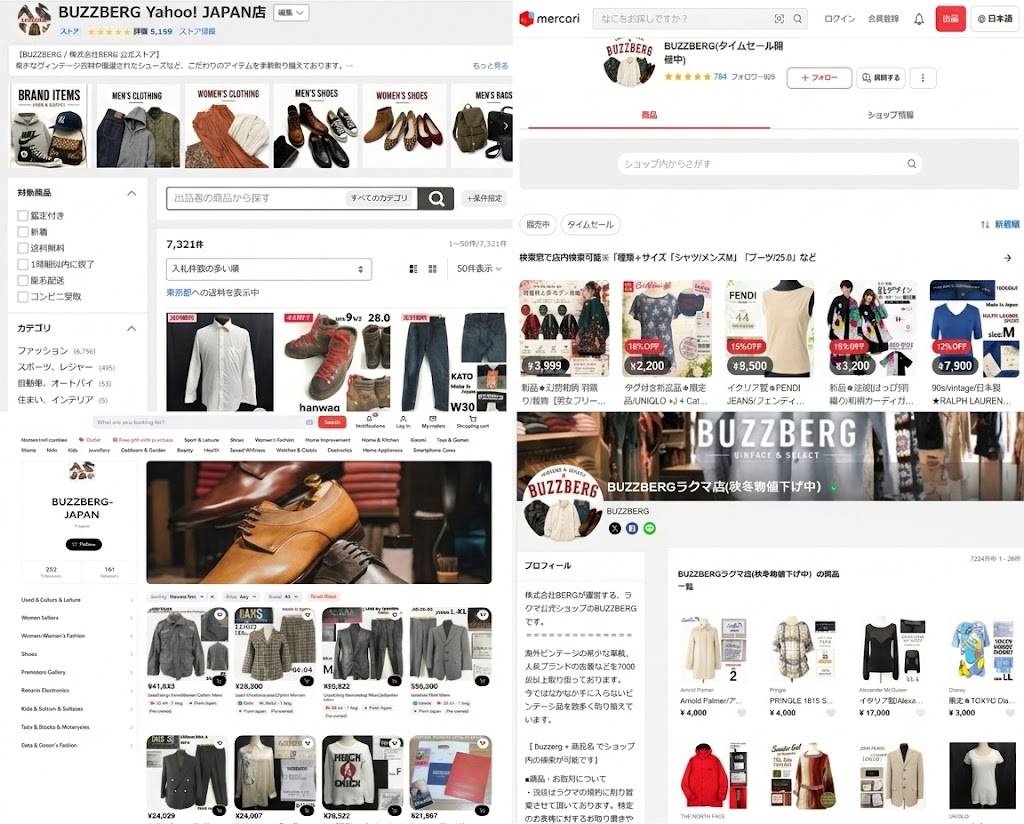Check the 鑑定付き filter checkbox
Screen dimensions: 1024x824
tap(23, 215)
